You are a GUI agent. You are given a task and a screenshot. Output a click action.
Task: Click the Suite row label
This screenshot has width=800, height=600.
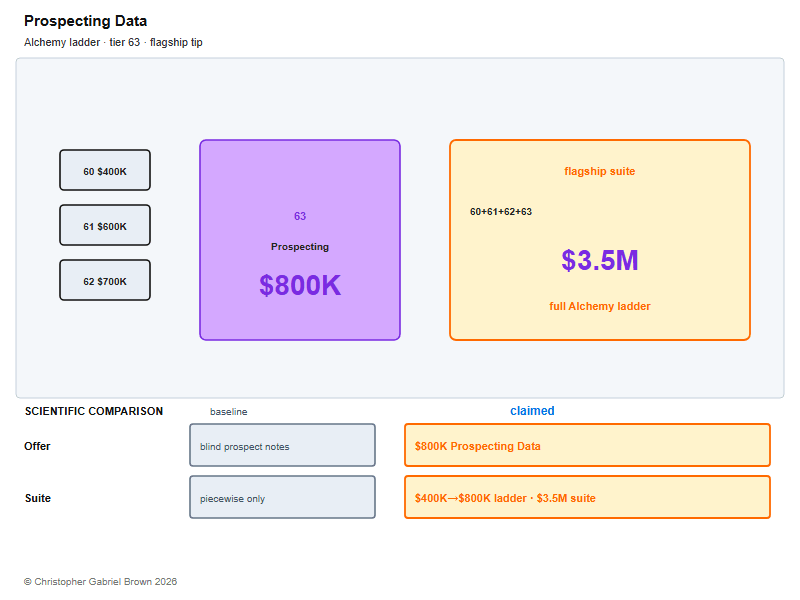[38, 498]
